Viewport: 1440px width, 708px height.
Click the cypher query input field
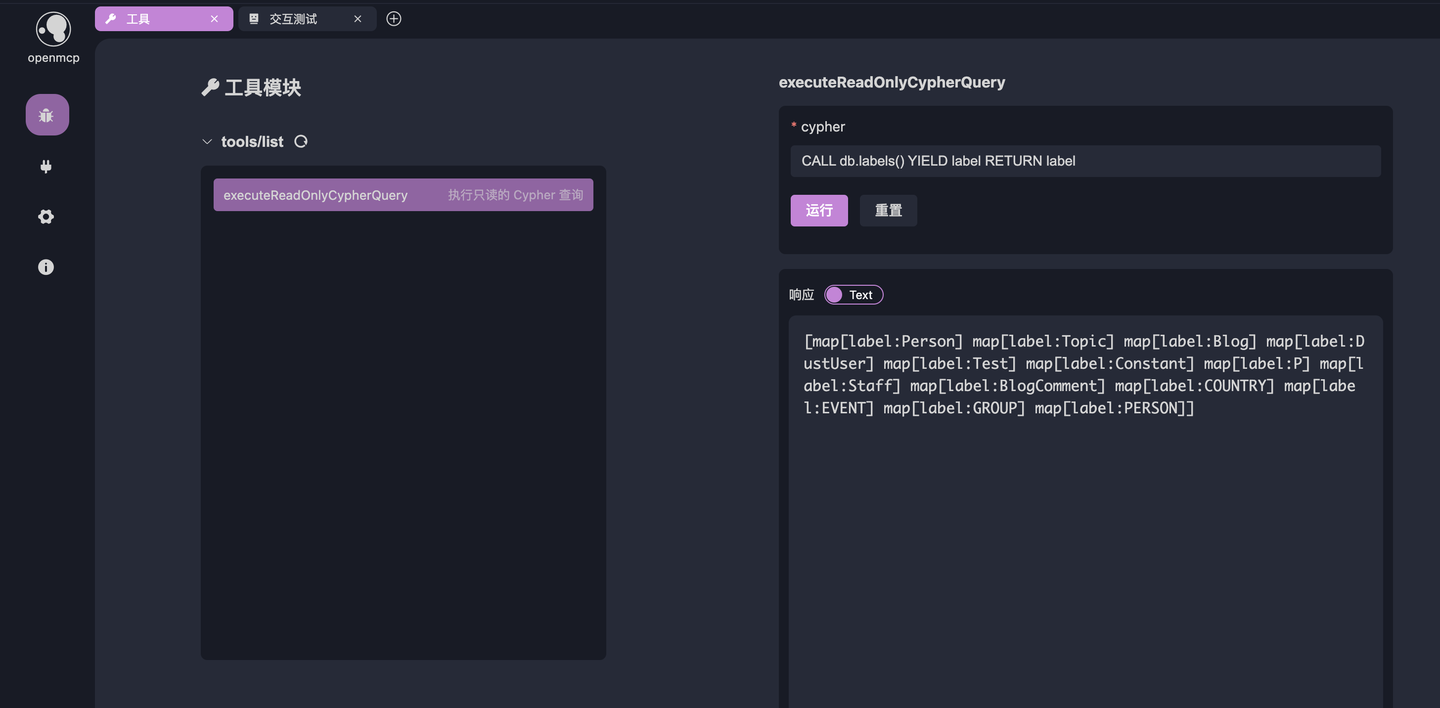point(1085,161)
